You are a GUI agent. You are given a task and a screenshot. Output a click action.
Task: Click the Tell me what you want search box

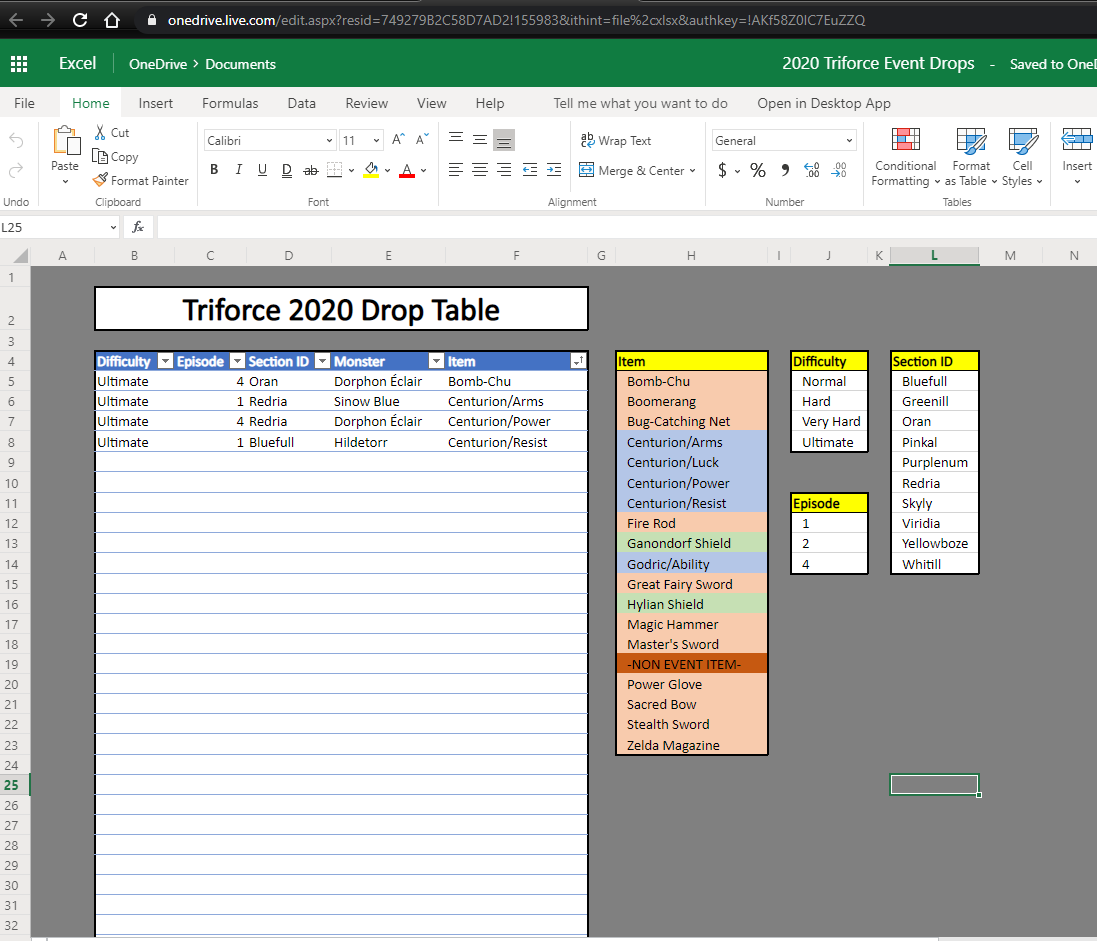pyautogui.click(x=640, y=104)
